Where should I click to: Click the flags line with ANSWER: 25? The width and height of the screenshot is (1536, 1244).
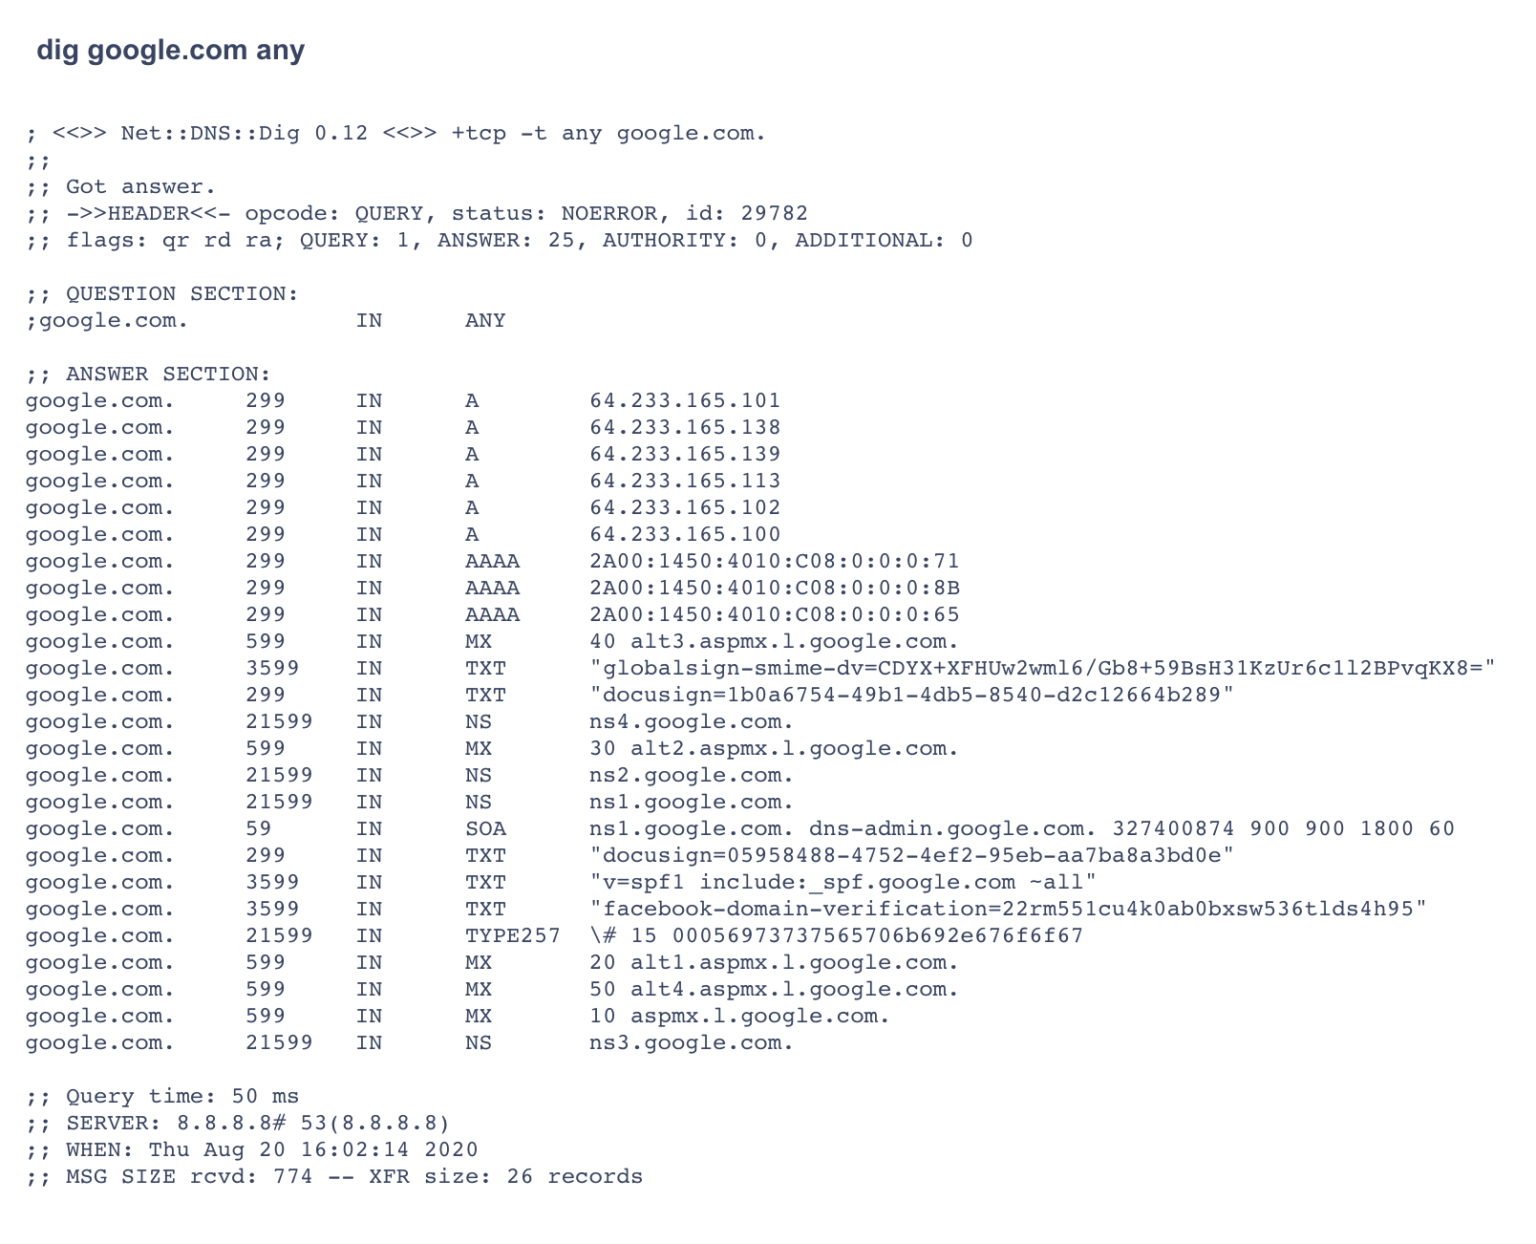499,240
